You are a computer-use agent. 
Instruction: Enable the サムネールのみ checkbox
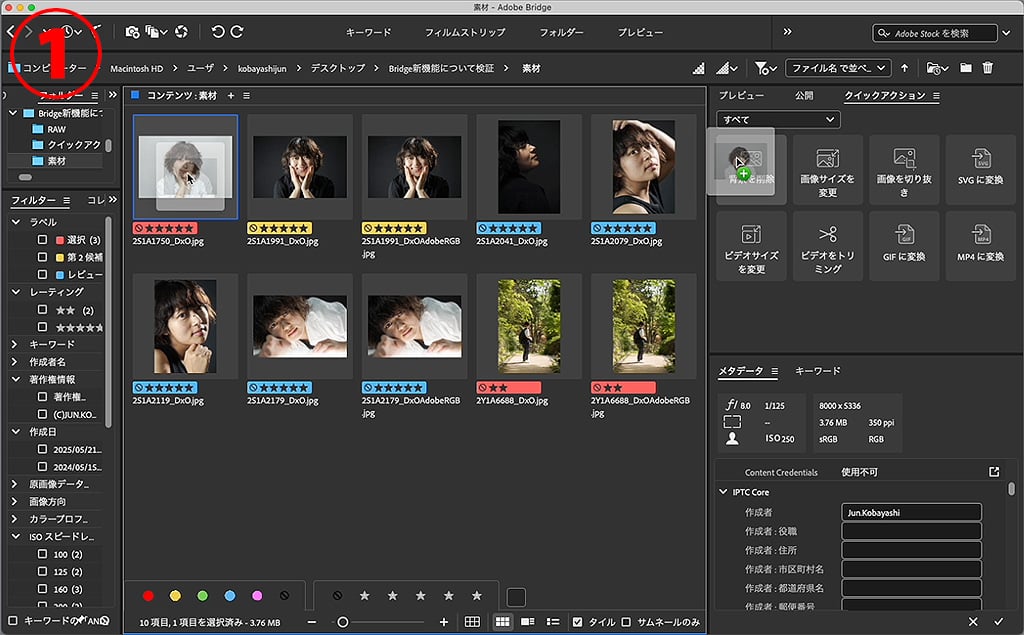[626, 622]
